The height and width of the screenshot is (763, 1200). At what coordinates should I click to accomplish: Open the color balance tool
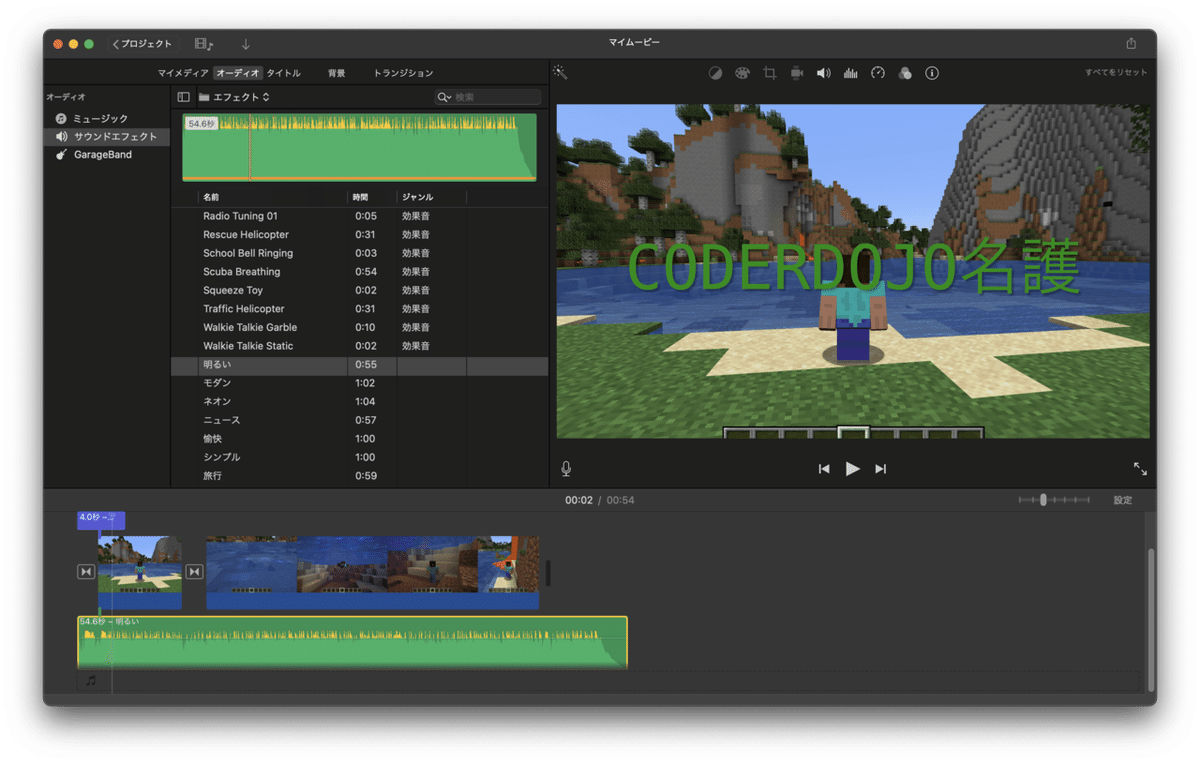tap(716, 73)
